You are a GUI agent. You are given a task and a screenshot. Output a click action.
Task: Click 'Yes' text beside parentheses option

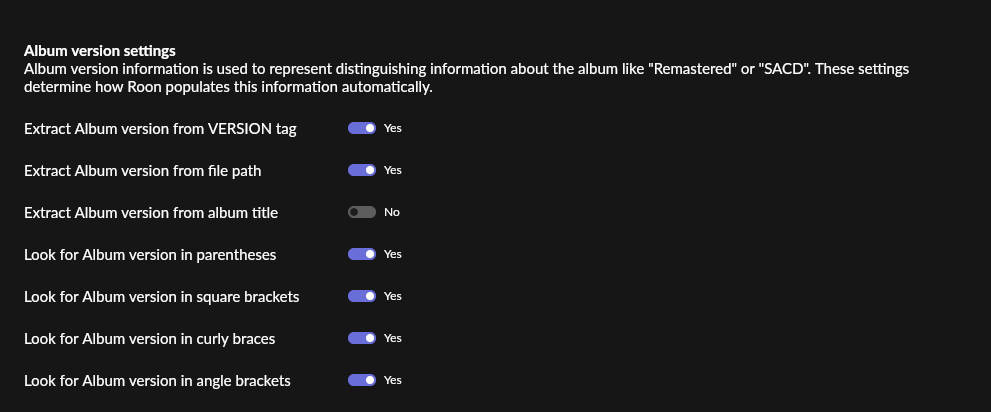coord(392,254)
